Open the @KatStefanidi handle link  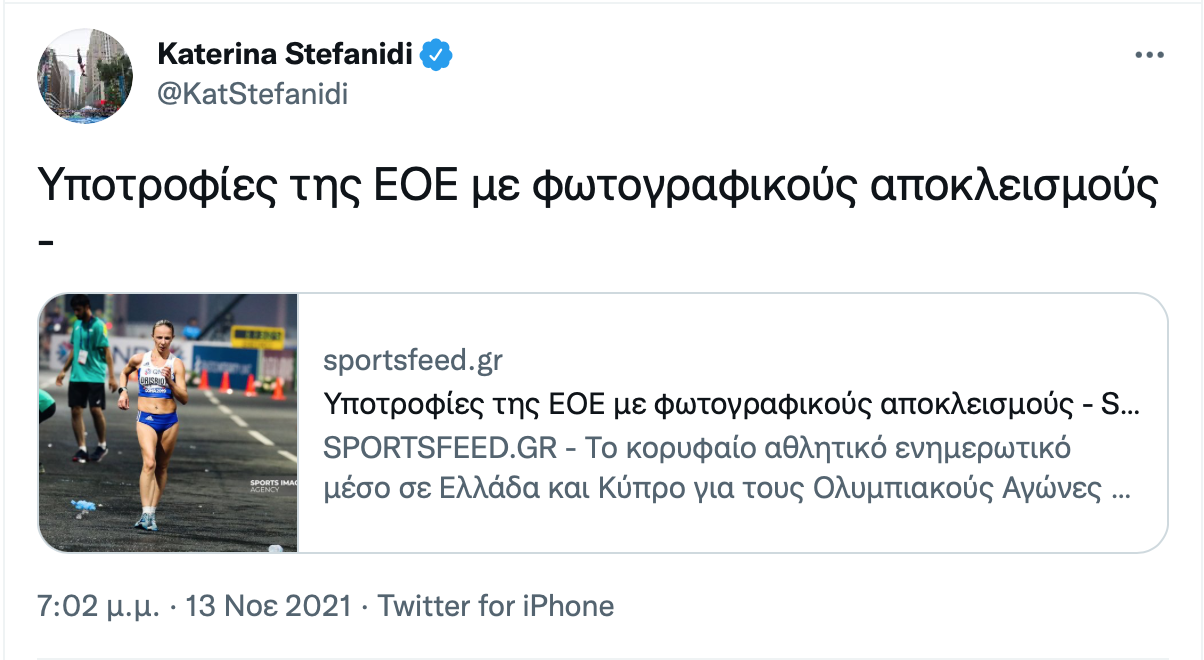[252, 94]
